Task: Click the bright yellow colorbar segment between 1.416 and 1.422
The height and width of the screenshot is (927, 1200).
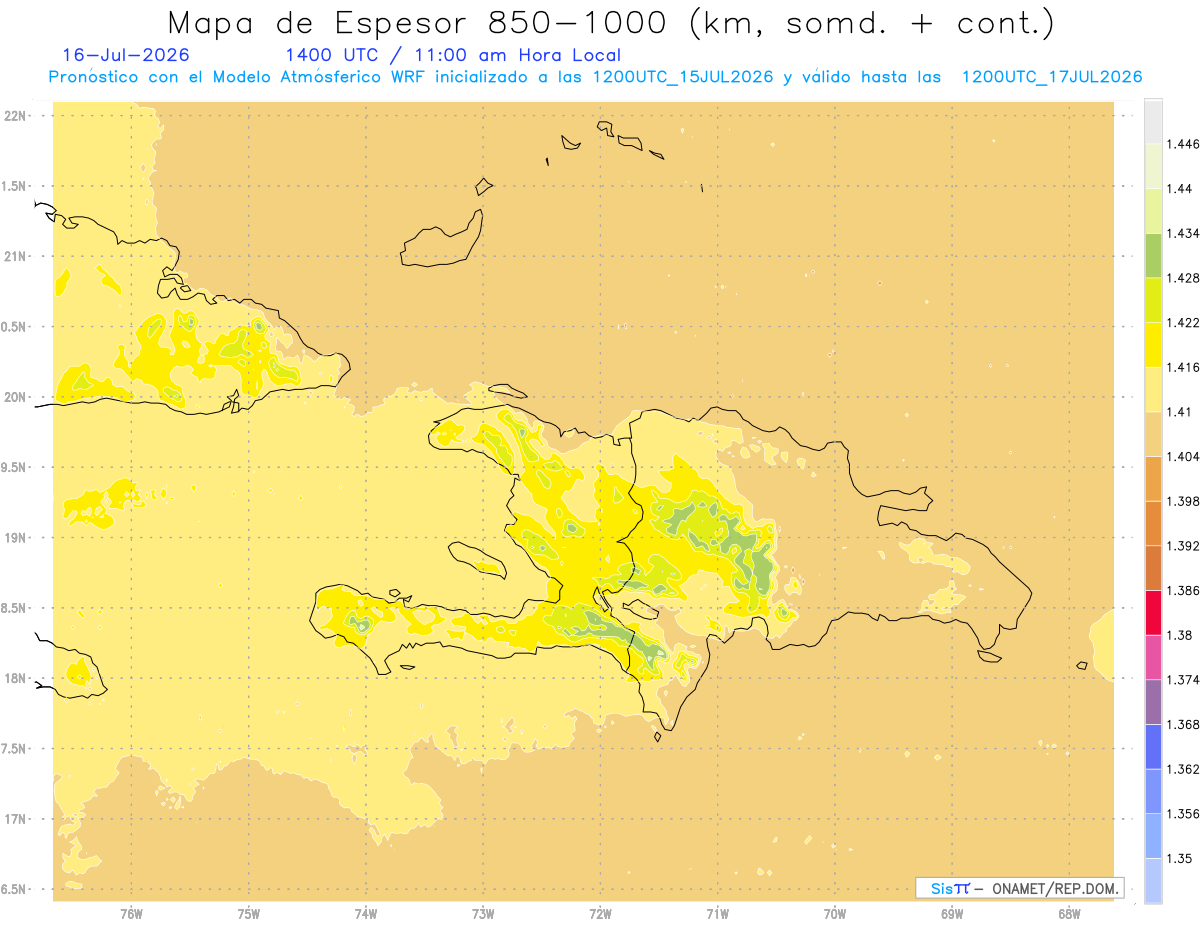Action: click(x=1153, y=344)
